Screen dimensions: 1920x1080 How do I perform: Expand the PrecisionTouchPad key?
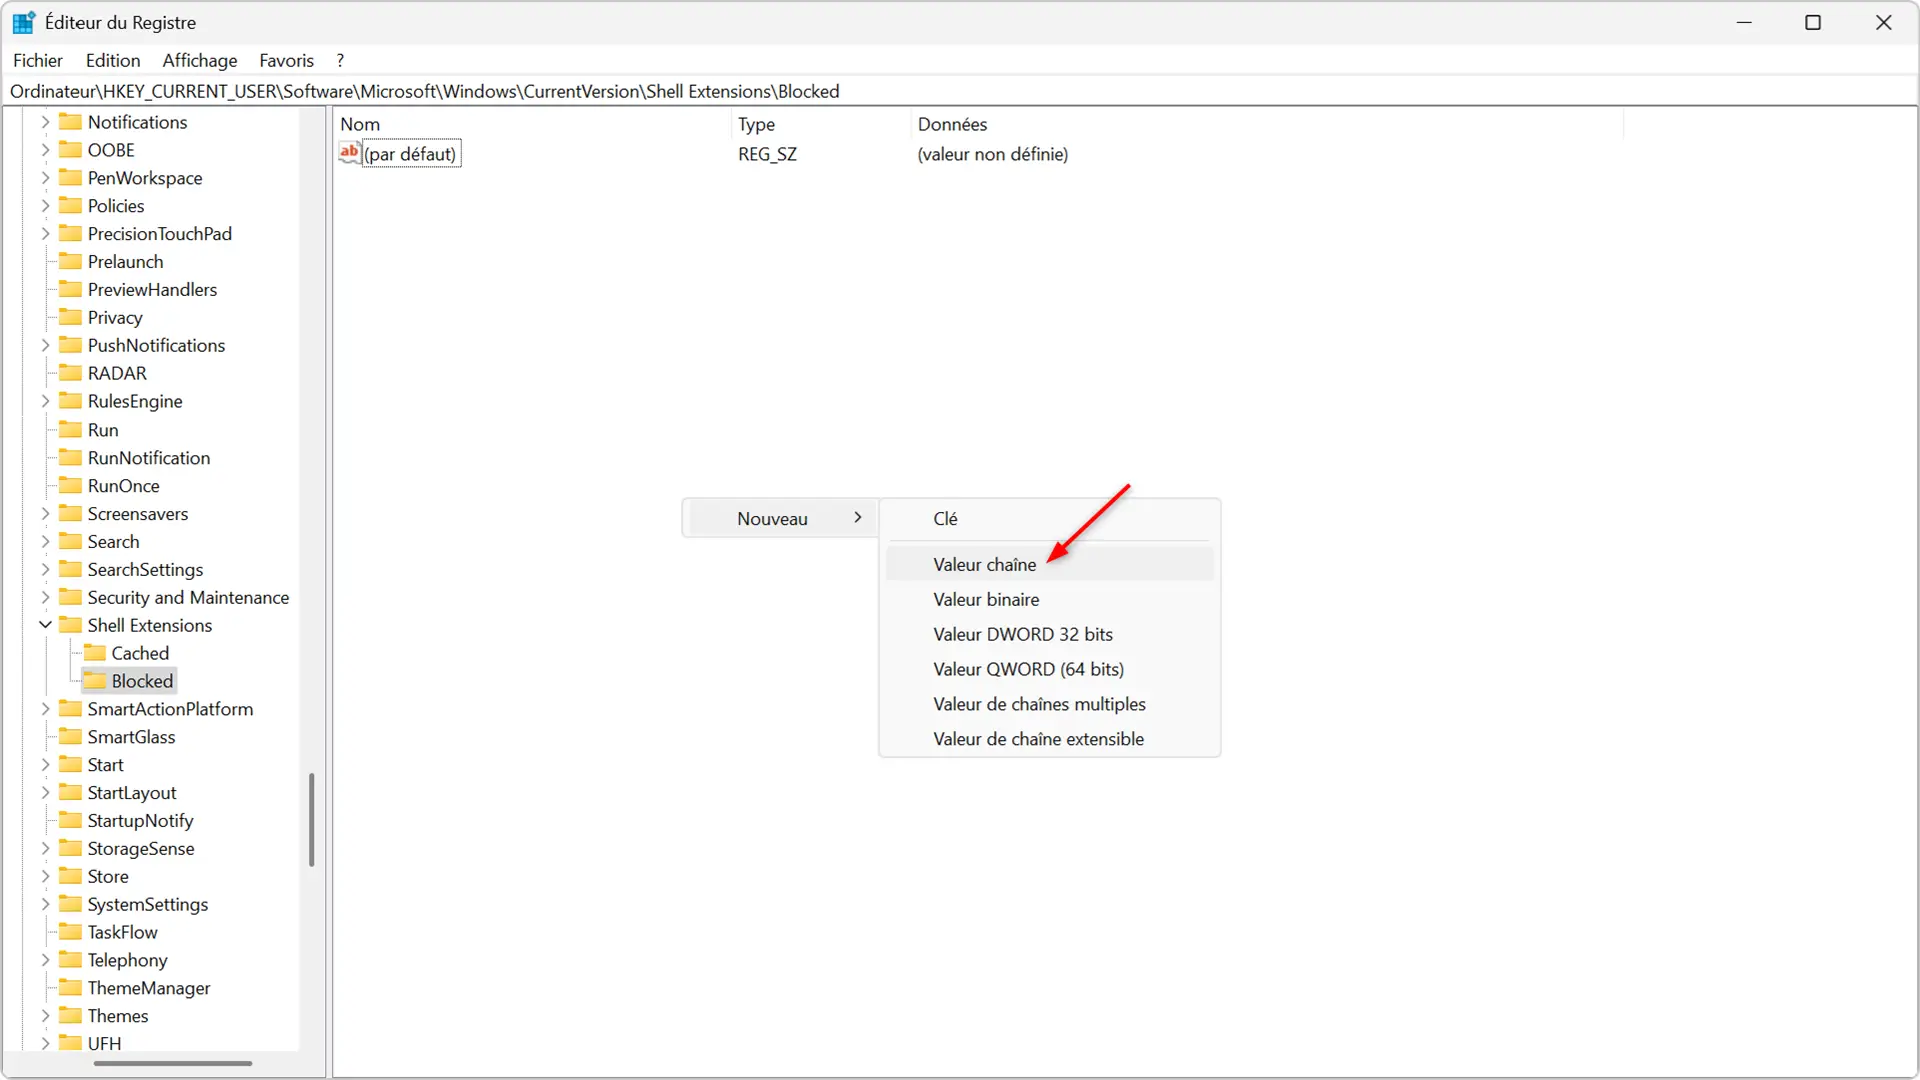pyautogui.click(x=45, y=234)
